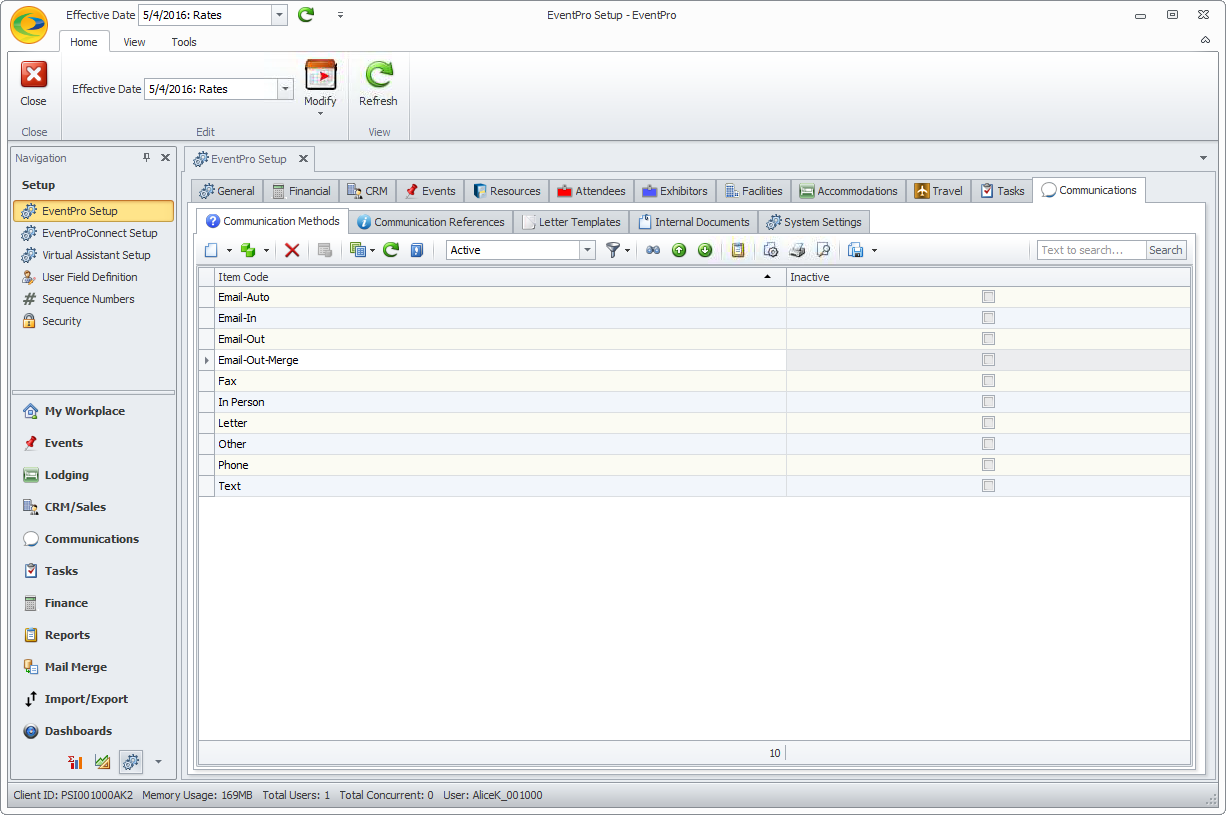Click the large green Refresh icon in the ribbon
This screenshot has width=1226, height=815.
[379, 75]
